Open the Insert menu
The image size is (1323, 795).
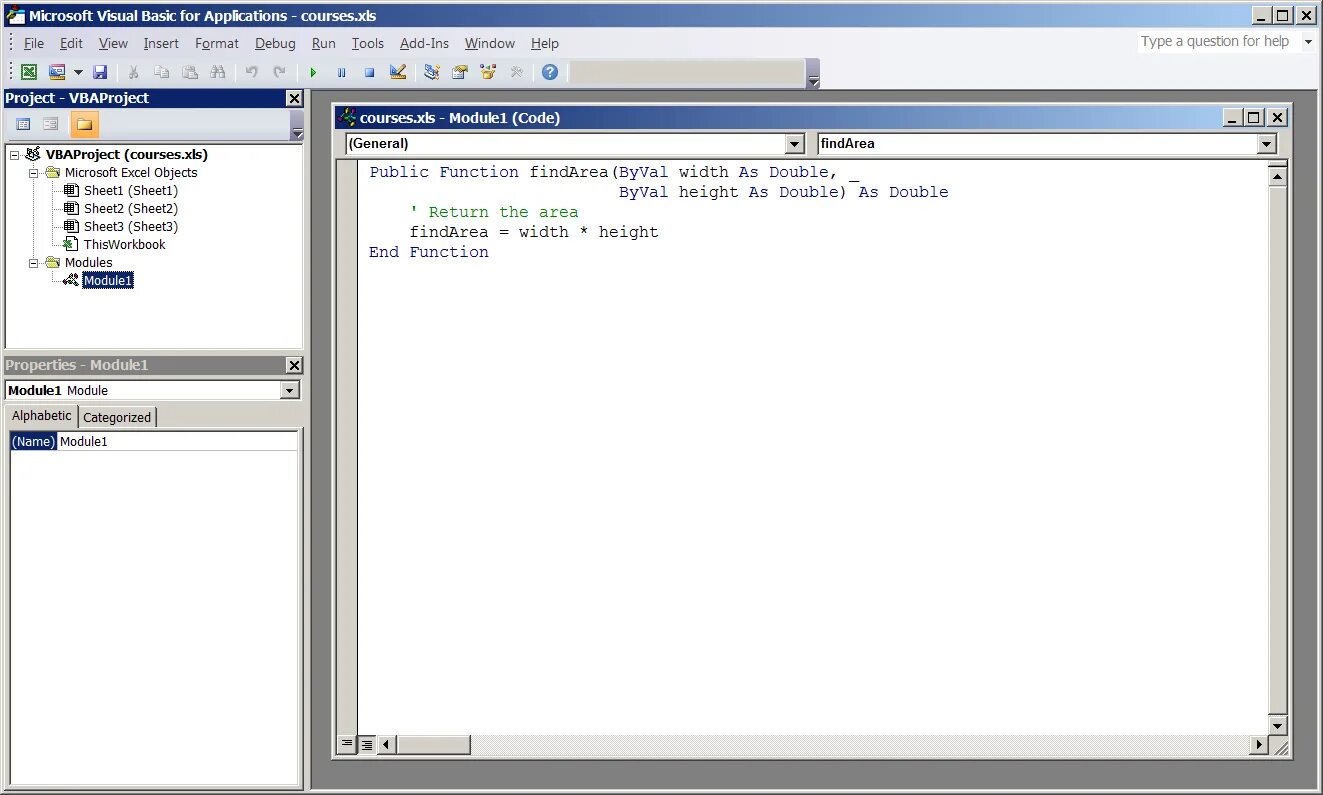pyautogui.click(x=161, y=43)
